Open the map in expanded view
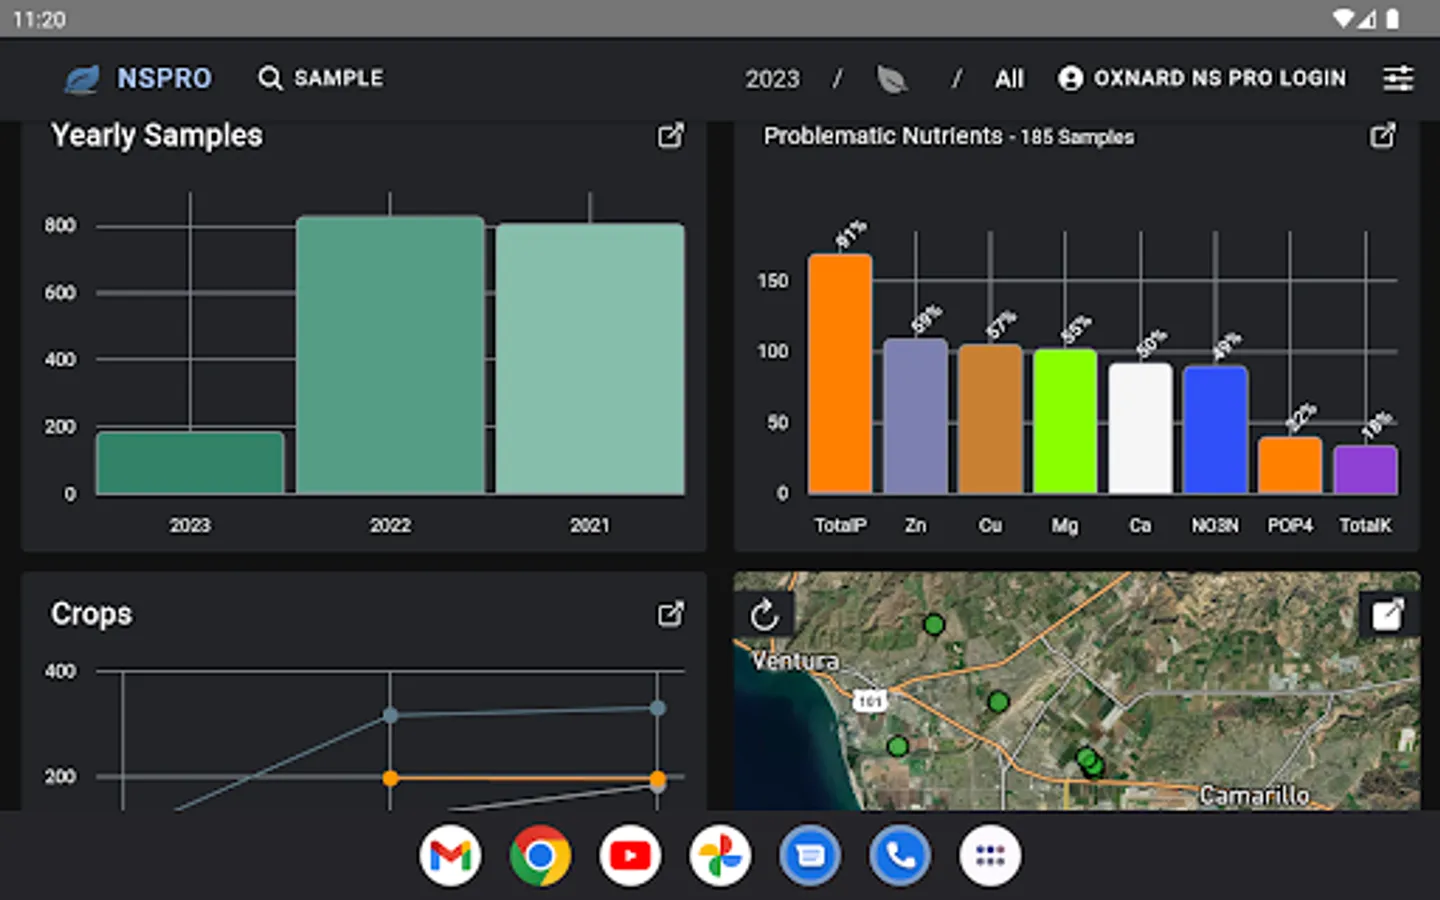 point(1387,614)
